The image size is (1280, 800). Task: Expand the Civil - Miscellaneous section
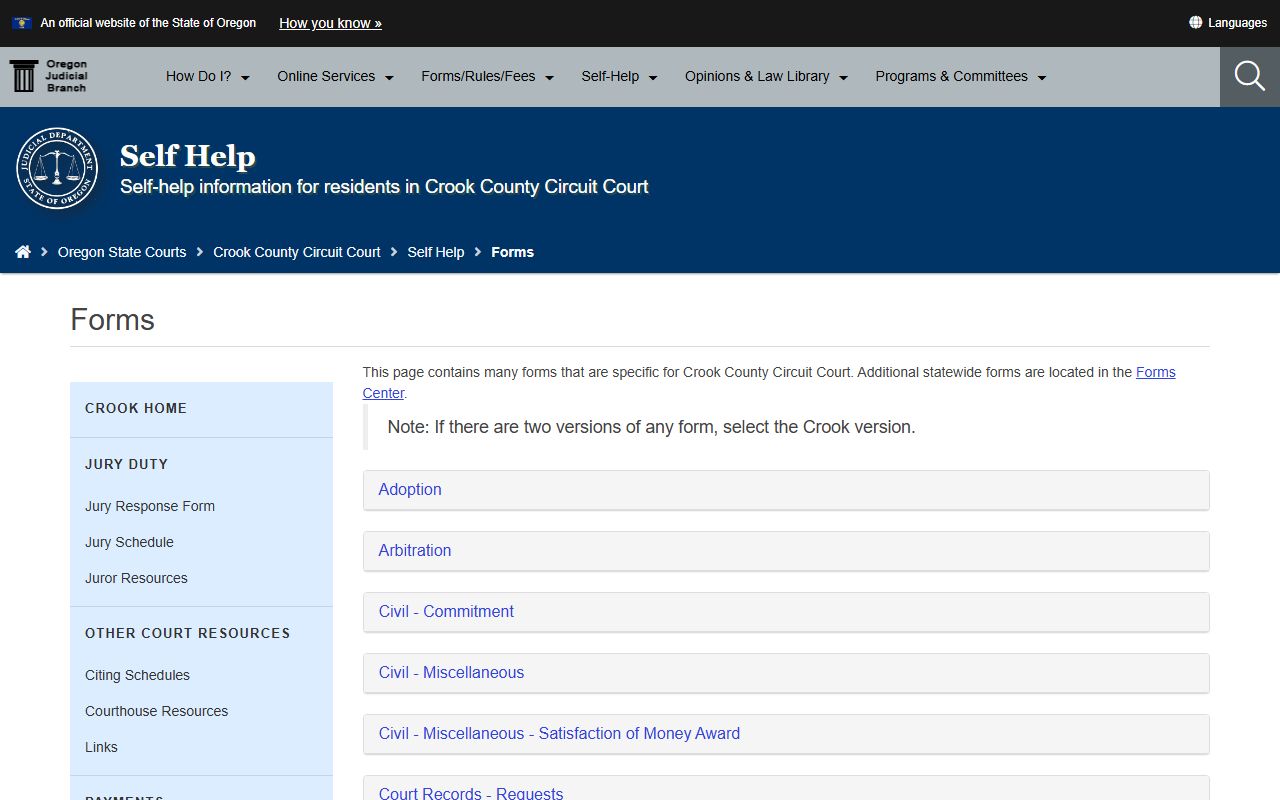tap(786, 673)
